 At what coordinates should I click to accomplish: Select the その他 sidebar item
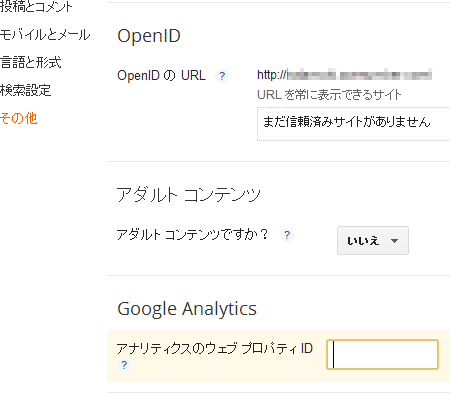(x=19, y=118)
